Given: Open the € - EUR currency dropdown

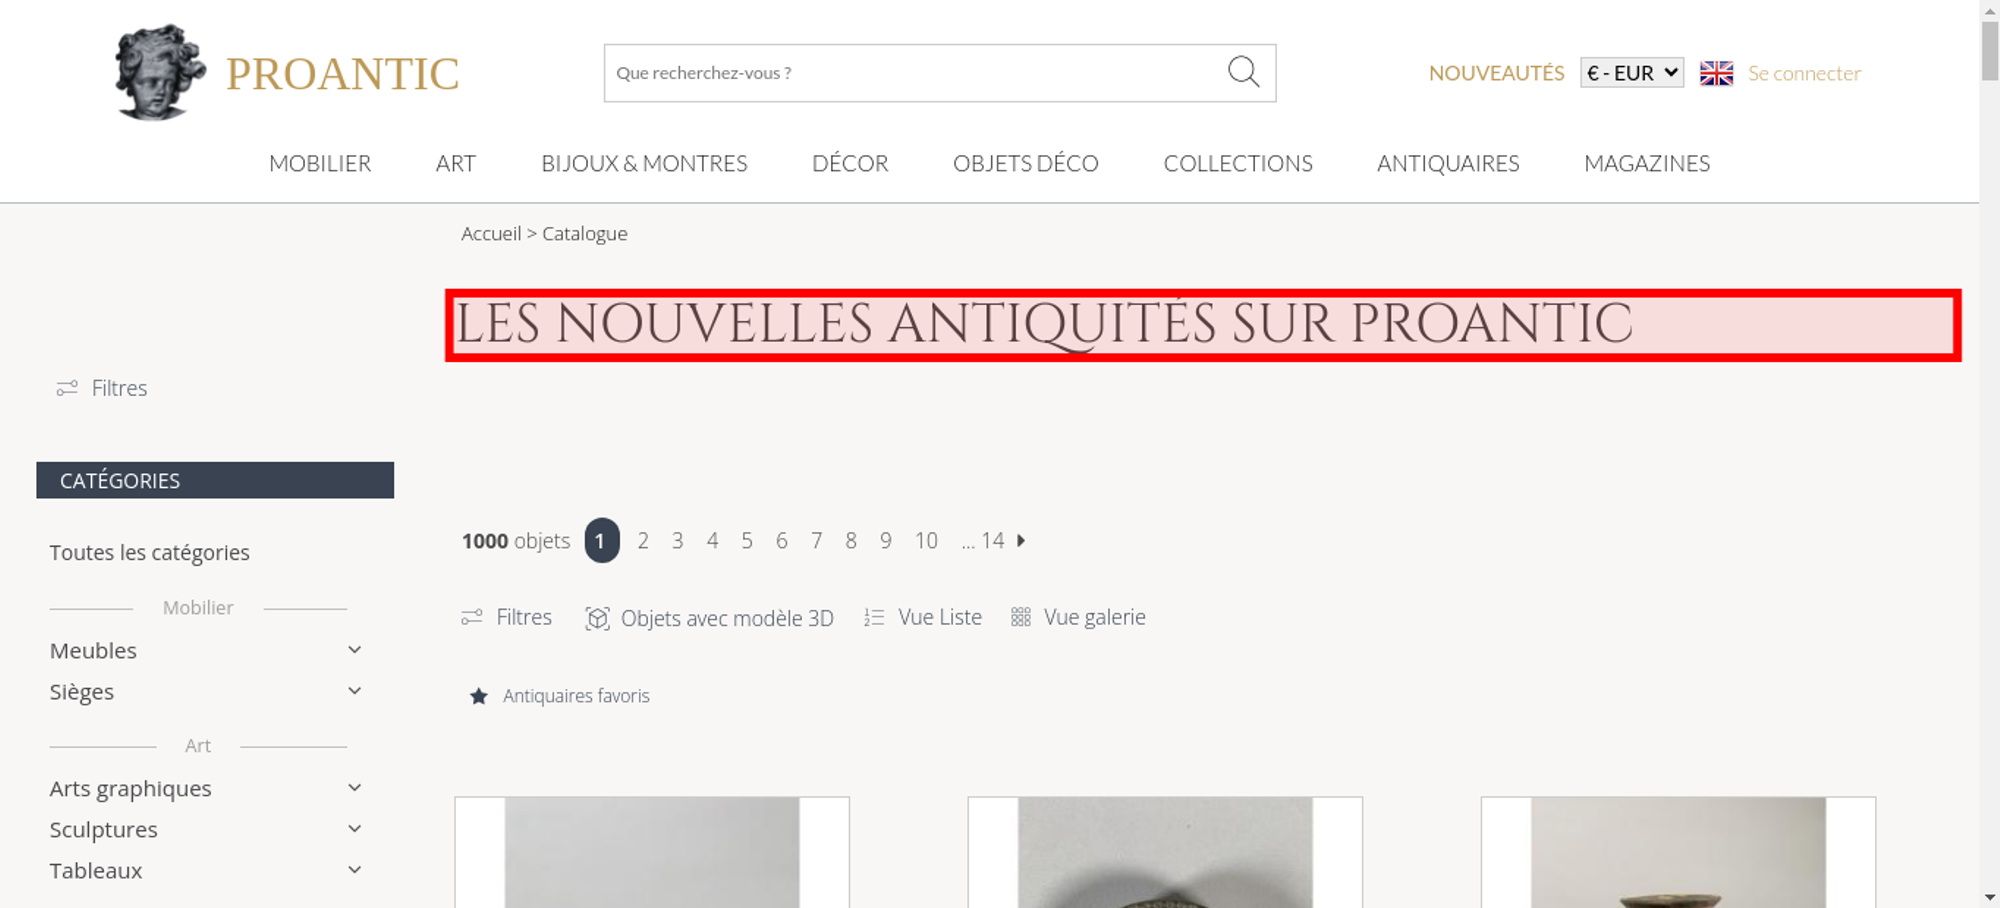Looking at the screenshot, I should click(x=1632, y=73).
